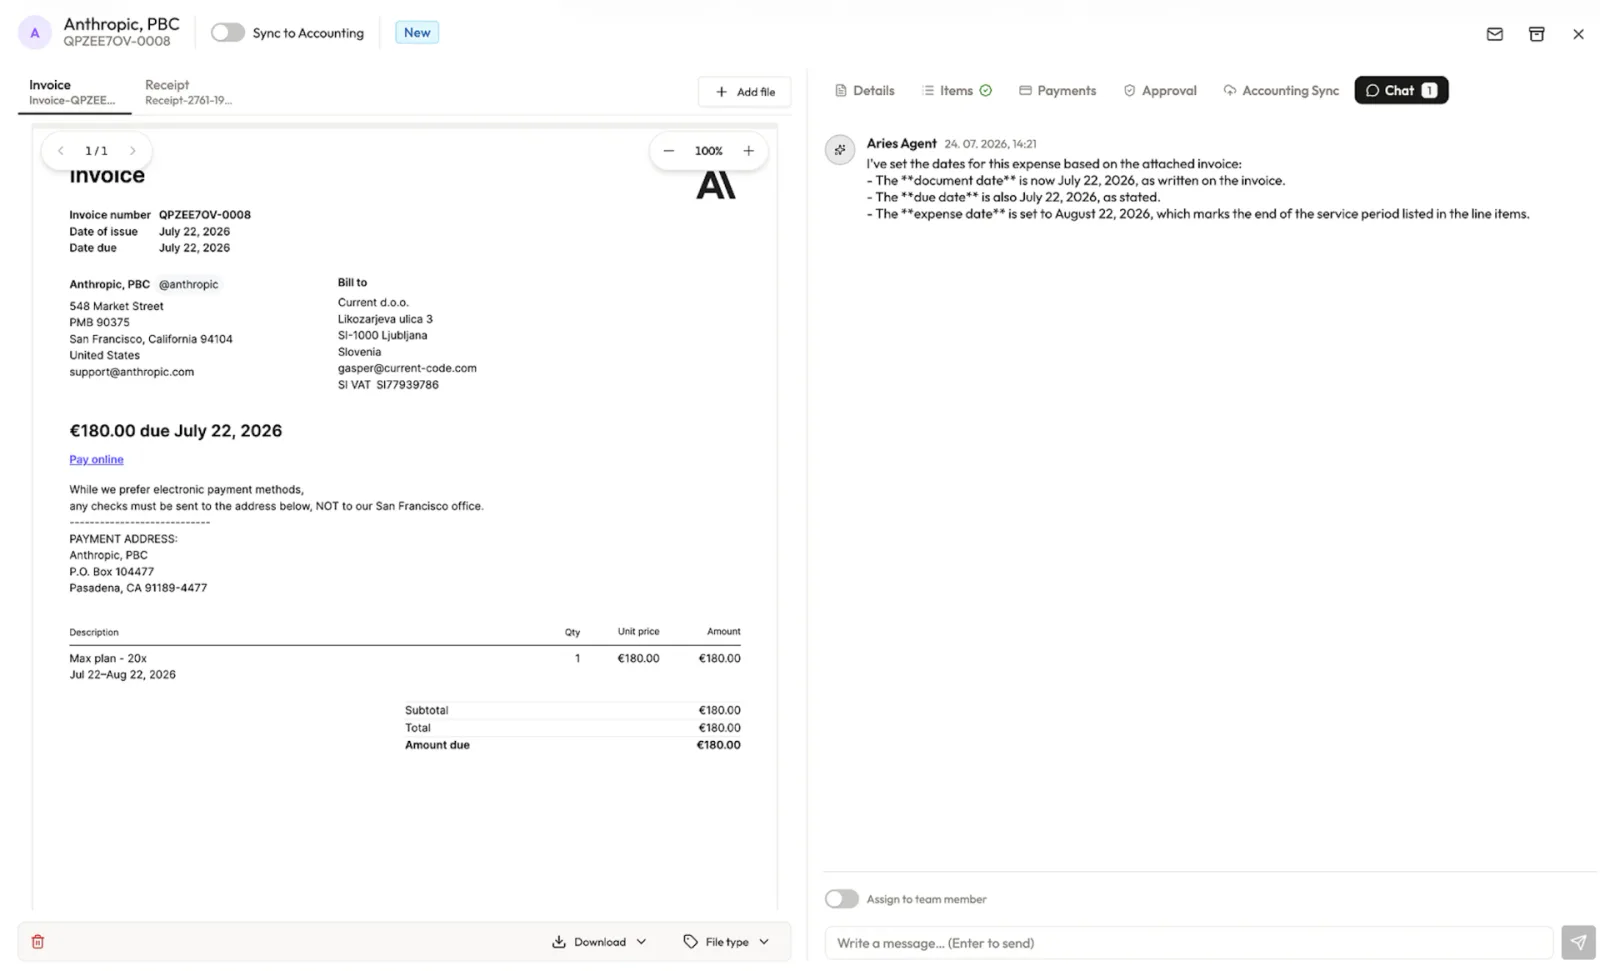Open the Payments tab

tap(1057, 91)
